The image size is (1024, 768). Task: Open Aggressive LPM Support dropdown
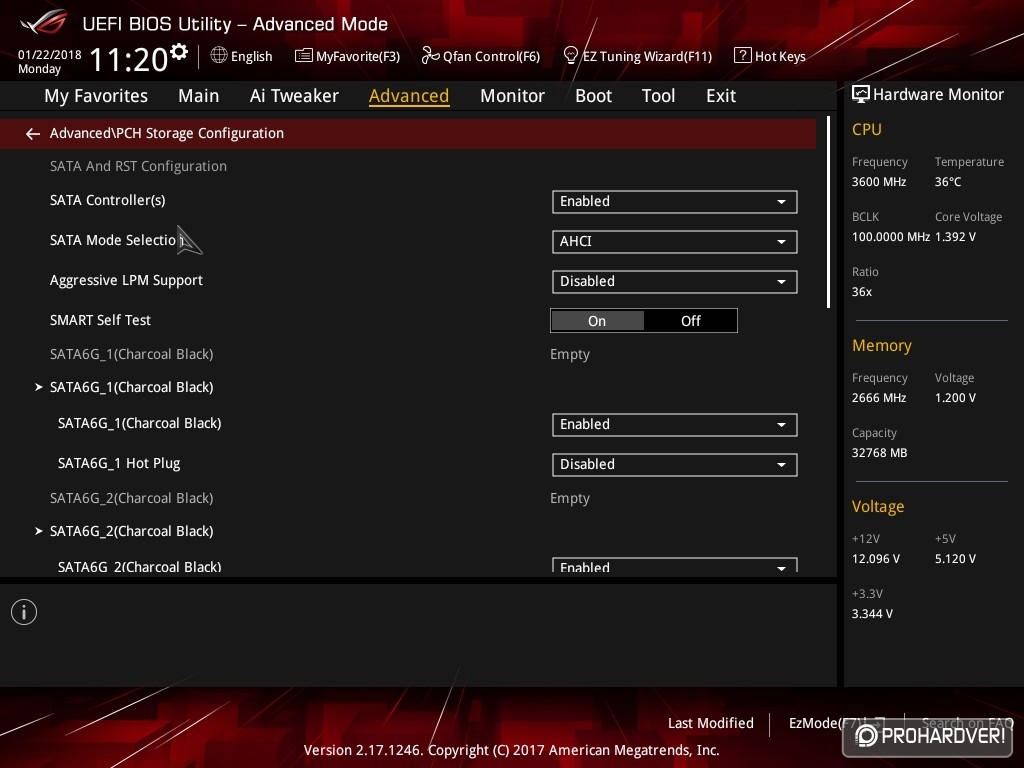674,281
